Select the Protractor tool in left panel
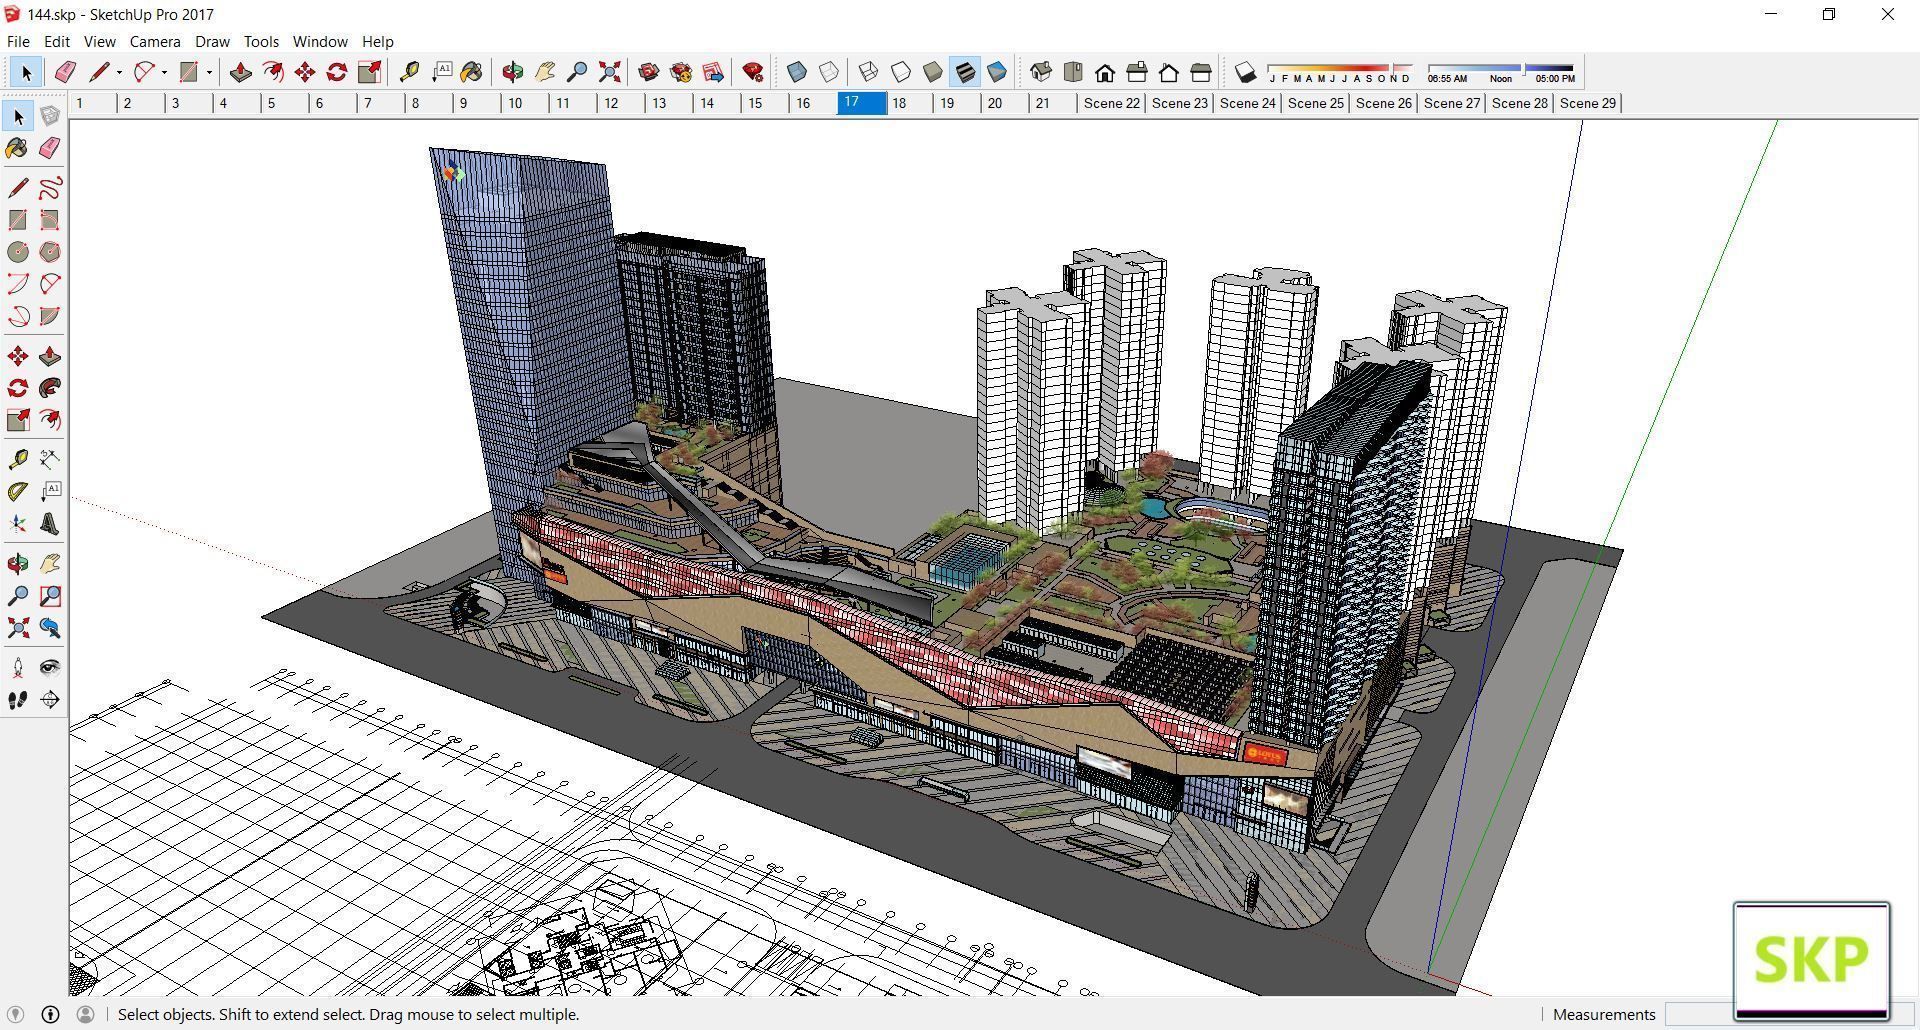This screenshot has width=1920, height=1030. (x=18, y=491)
